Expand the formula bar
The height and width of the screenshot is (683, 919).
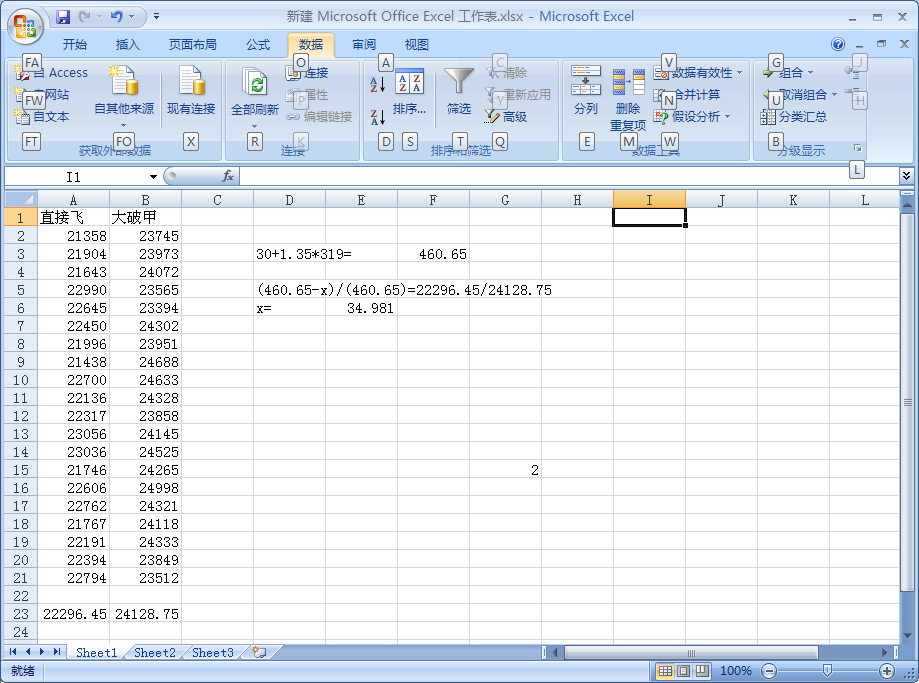click(906, 175)
